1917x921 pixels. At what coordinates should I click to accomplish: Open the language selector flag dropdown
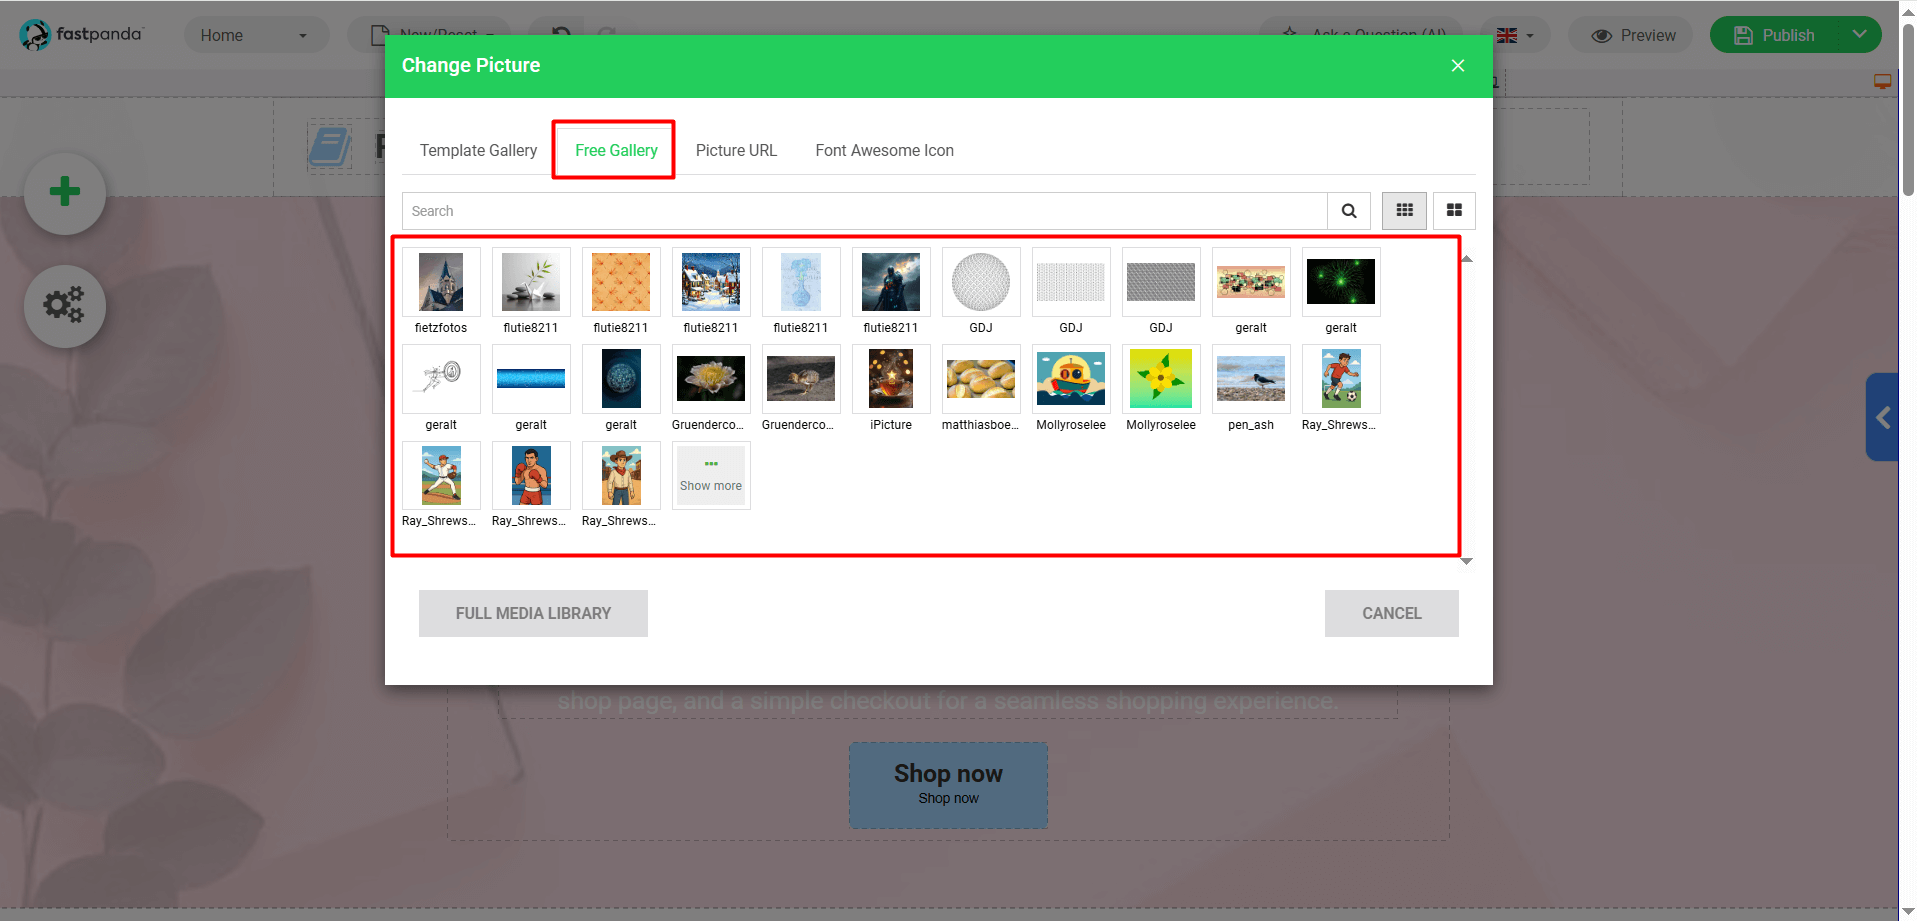[x=1514, y=34]
